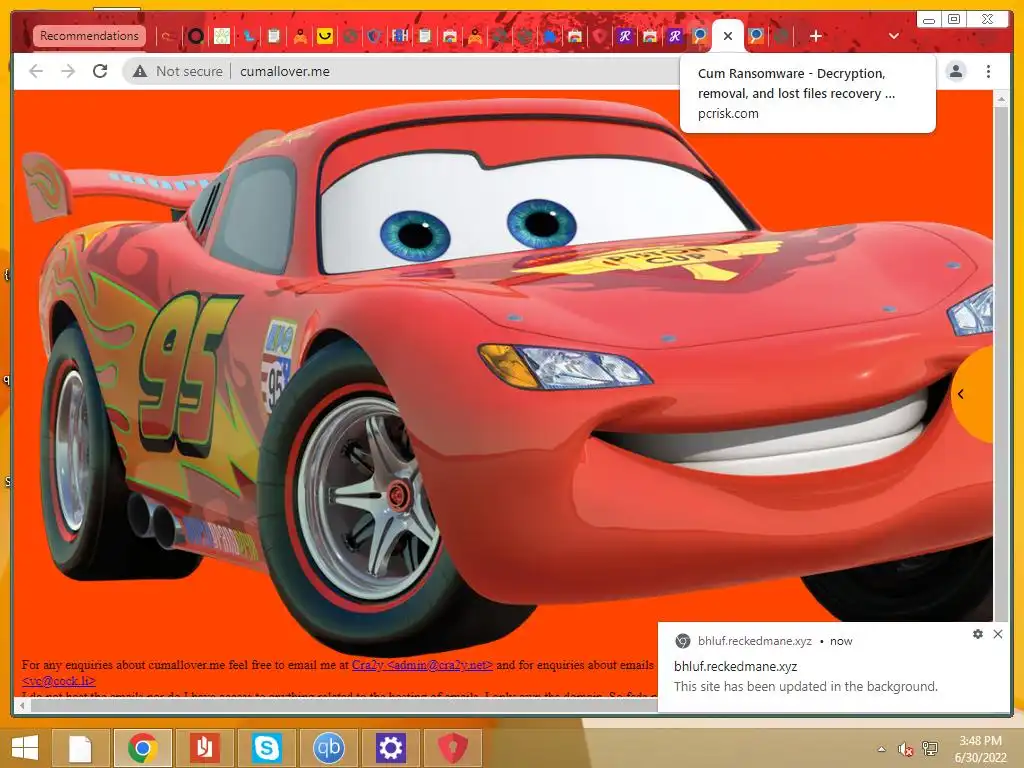Switch to the black circle icon tab
Viewport: 1024px width, 768px height.
[195, 36]
